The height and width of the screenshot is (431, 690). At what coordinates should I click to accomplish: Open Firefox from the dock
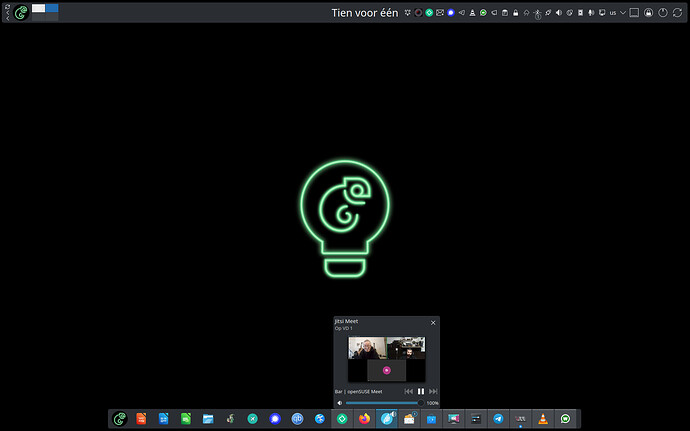tap(364, 419)
